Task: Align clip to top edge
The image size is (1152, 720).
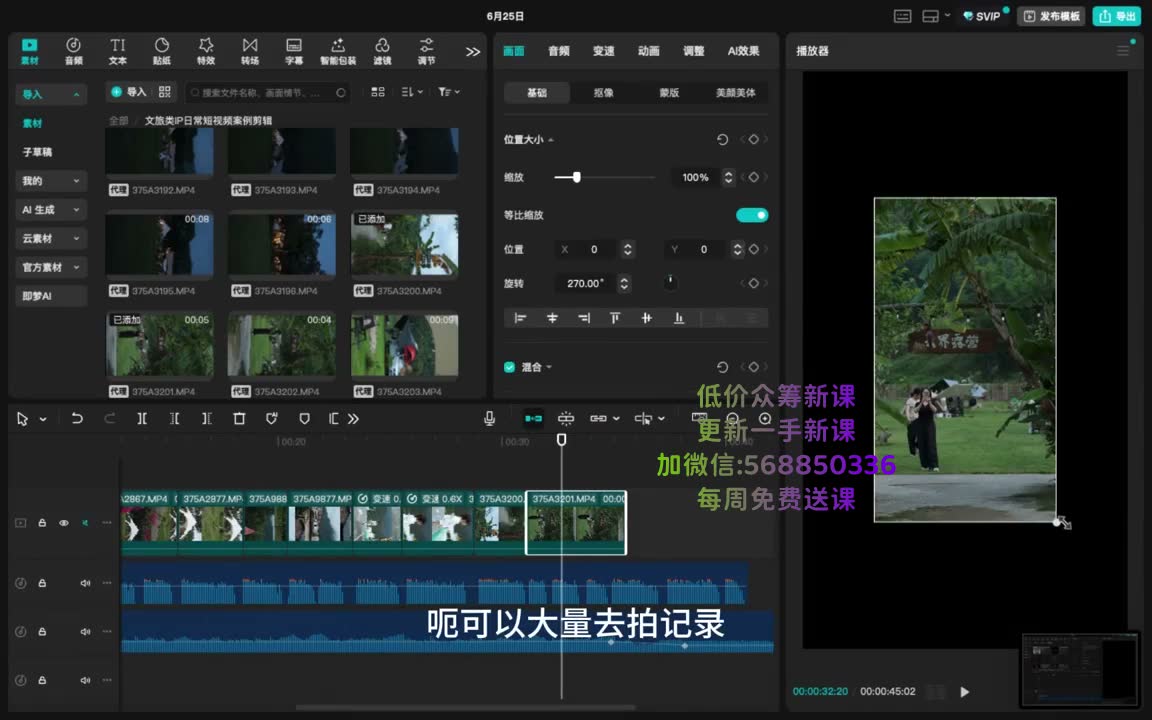Action: pos(615,317)
